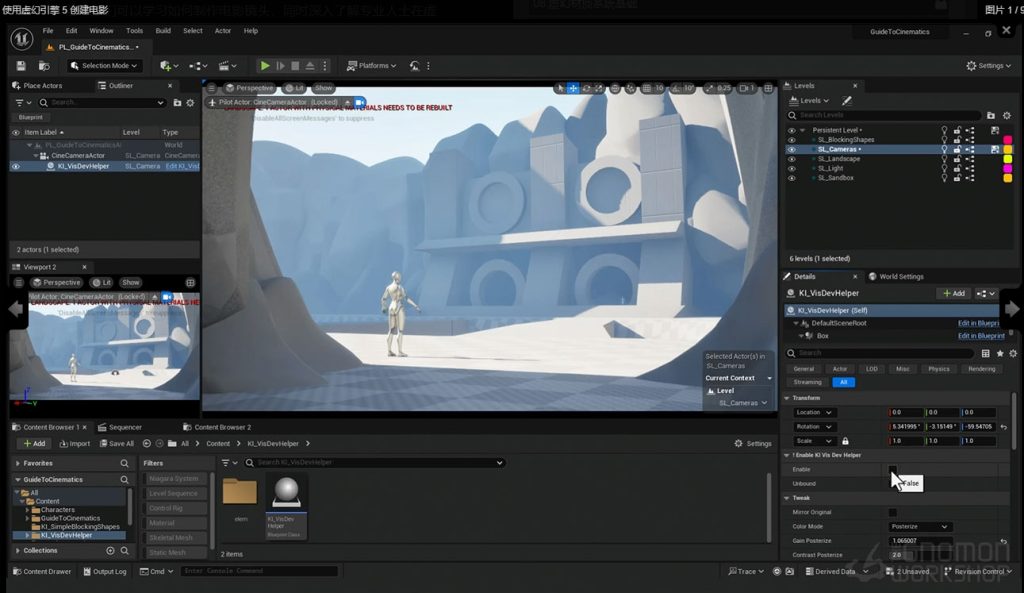This screenshot has height=593, width=1024.
Task: Toggle rotation snap angle icon
Action: point(676,88)
